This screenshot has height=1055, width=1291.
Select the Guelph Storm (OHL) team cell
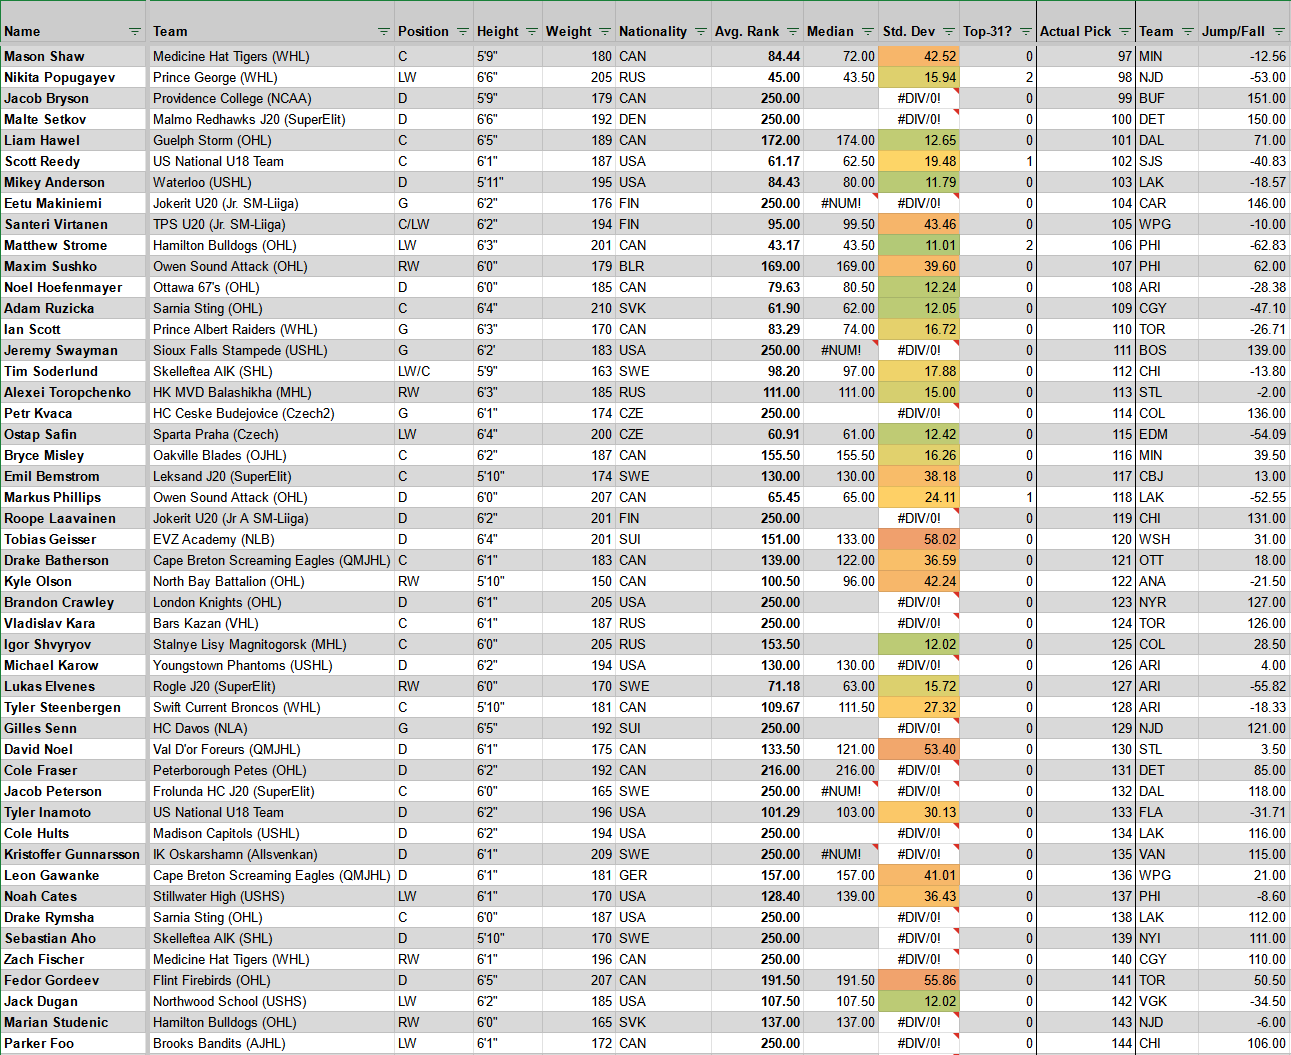pos(271,140)
